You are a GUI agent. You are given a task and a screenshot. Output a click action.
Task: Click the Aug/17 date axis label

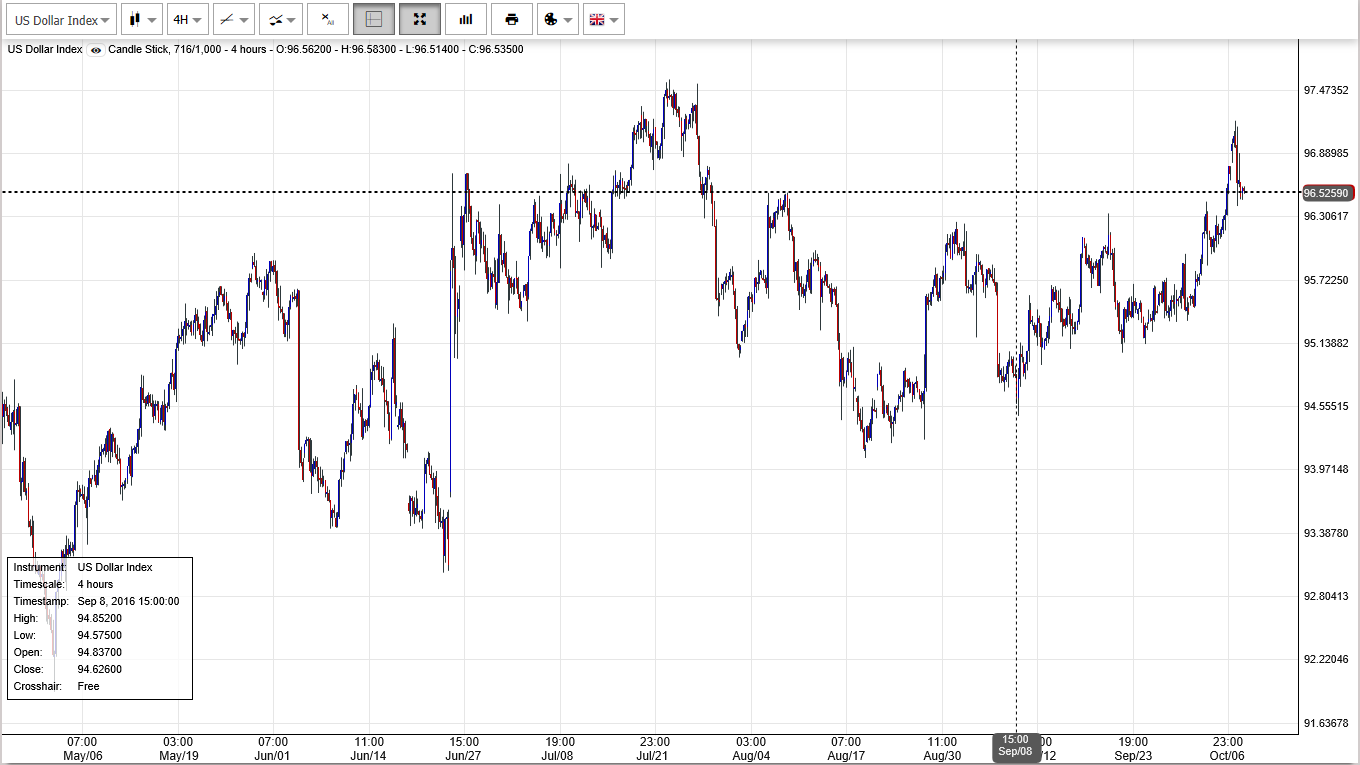pos(846,756)
